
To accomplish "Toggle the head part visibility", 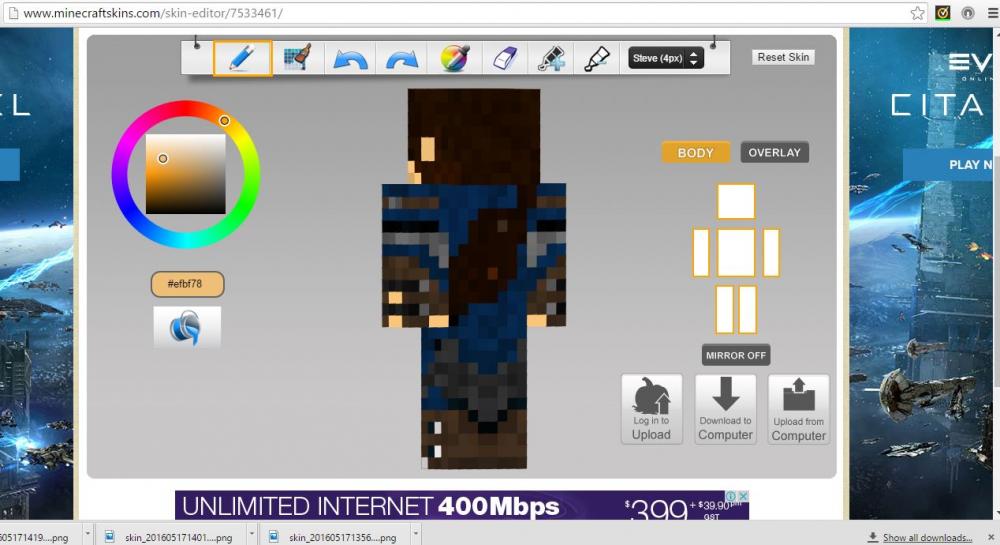I will (x=736, y=201).
